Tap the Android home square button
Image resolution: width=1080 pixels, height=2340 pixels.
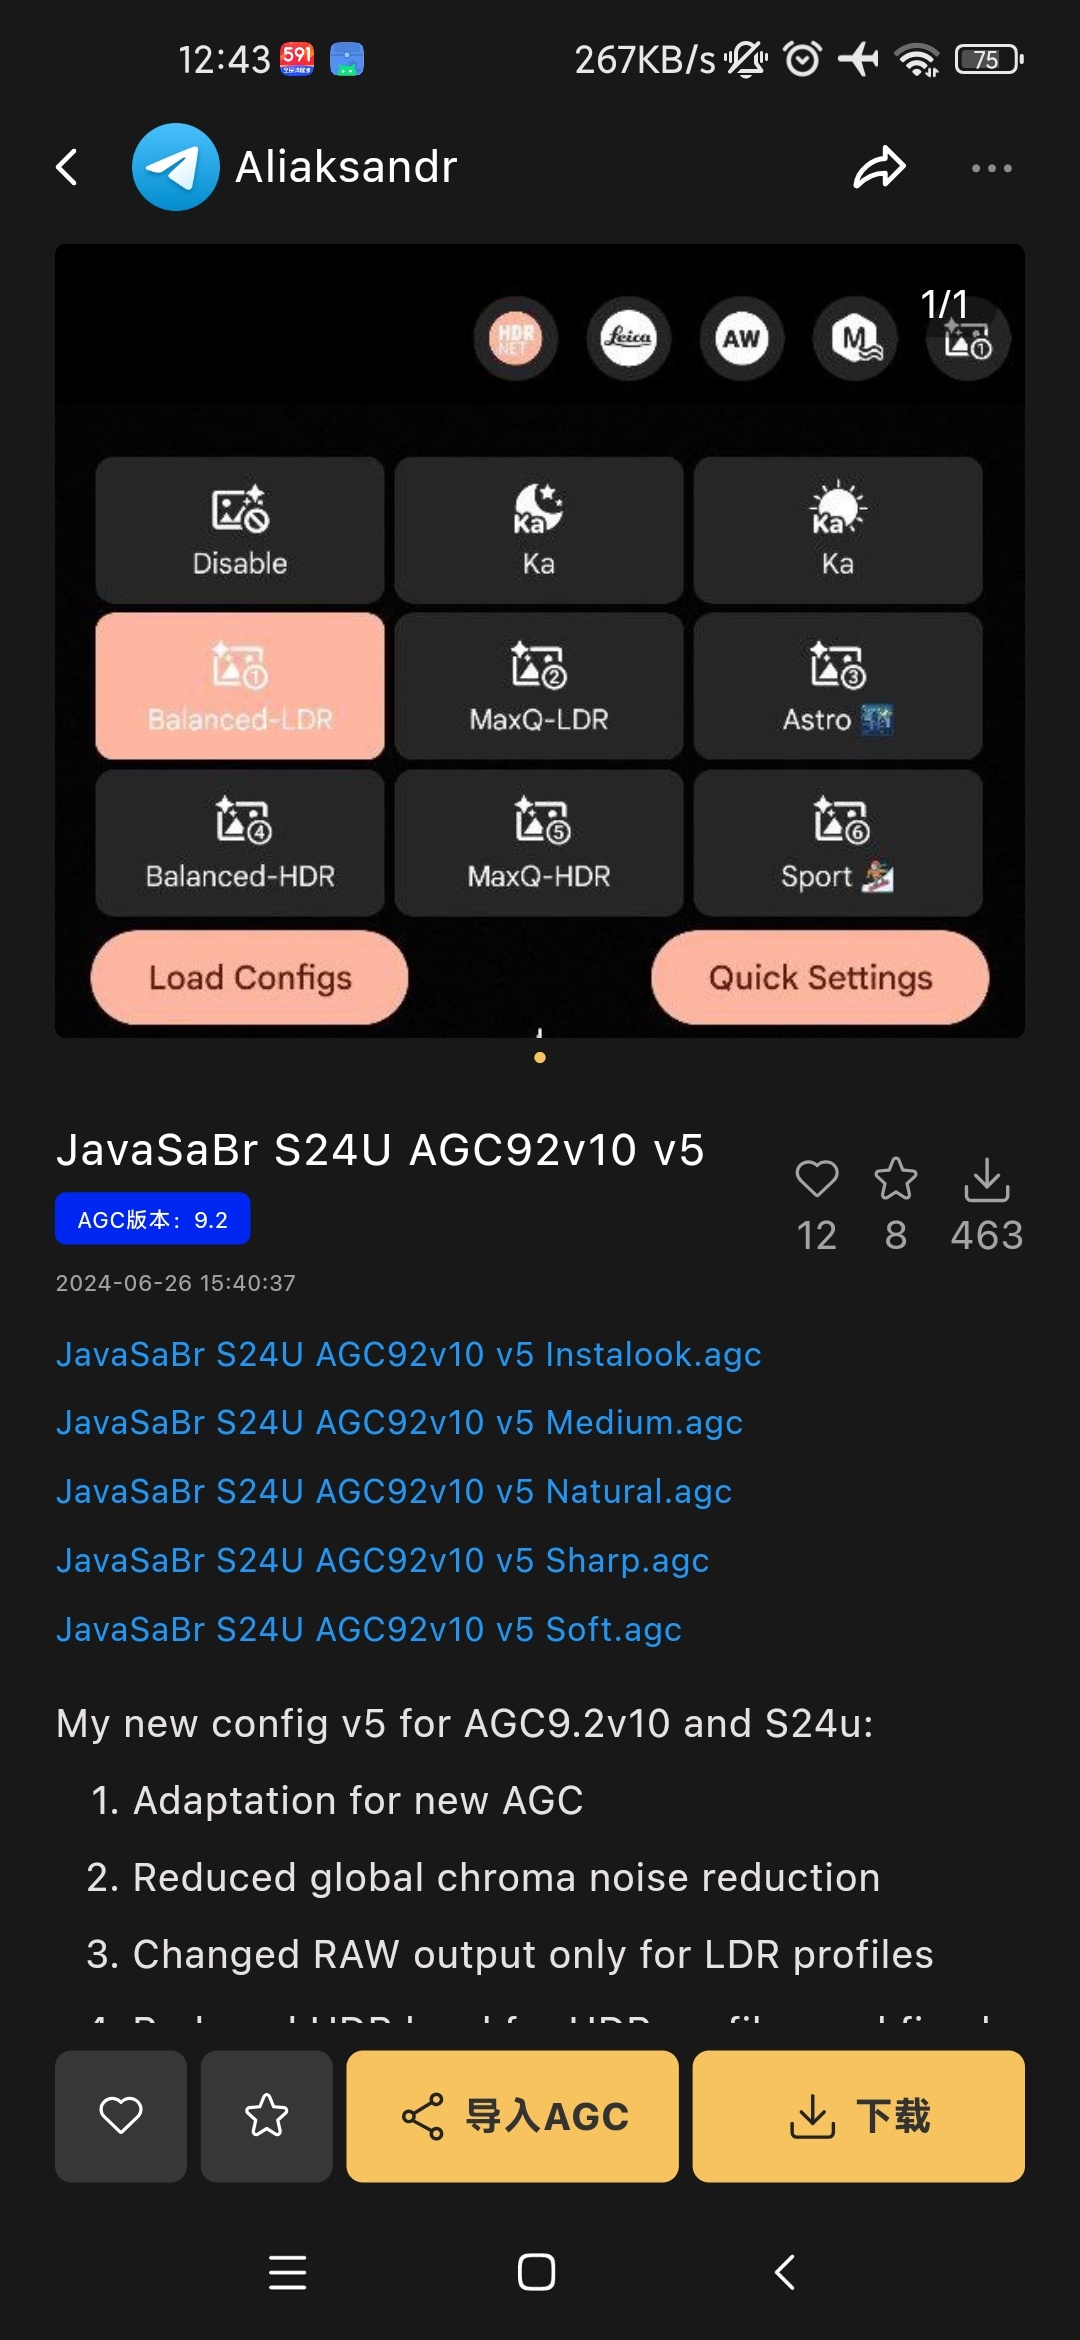(x=537, y=2273)
